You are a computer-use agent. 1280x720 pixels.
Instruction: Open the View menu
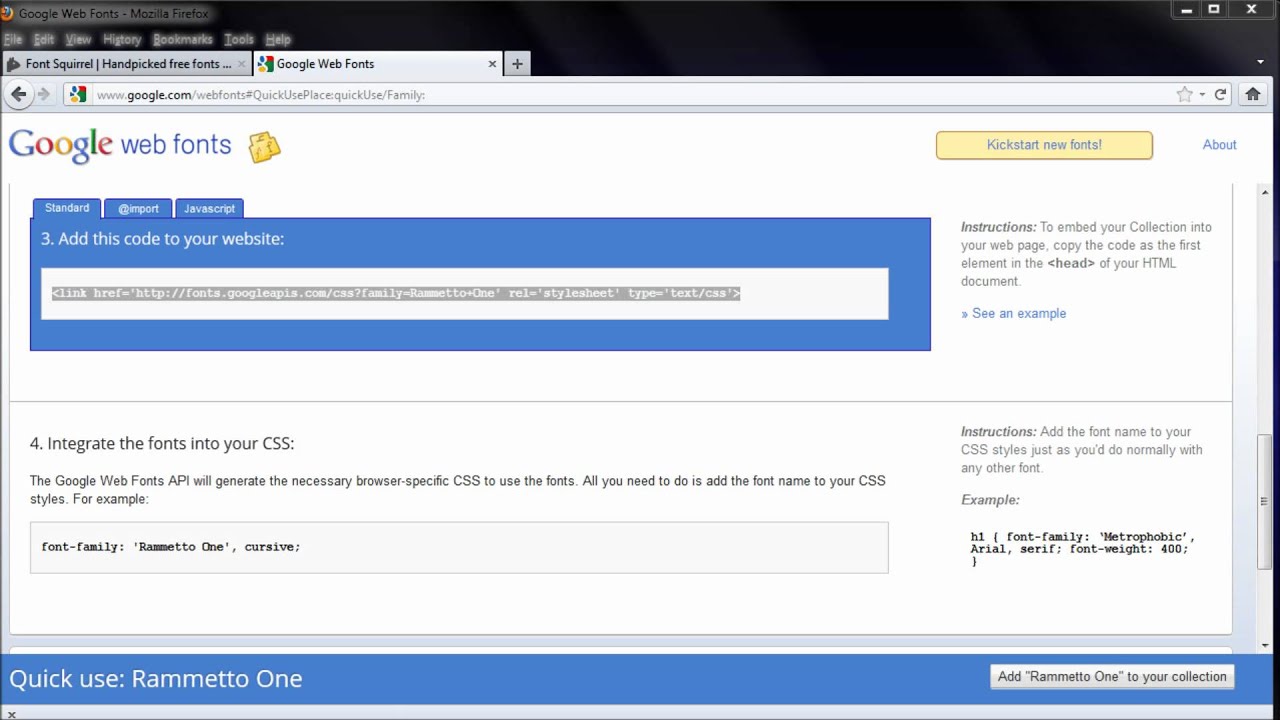click(78, 39)
